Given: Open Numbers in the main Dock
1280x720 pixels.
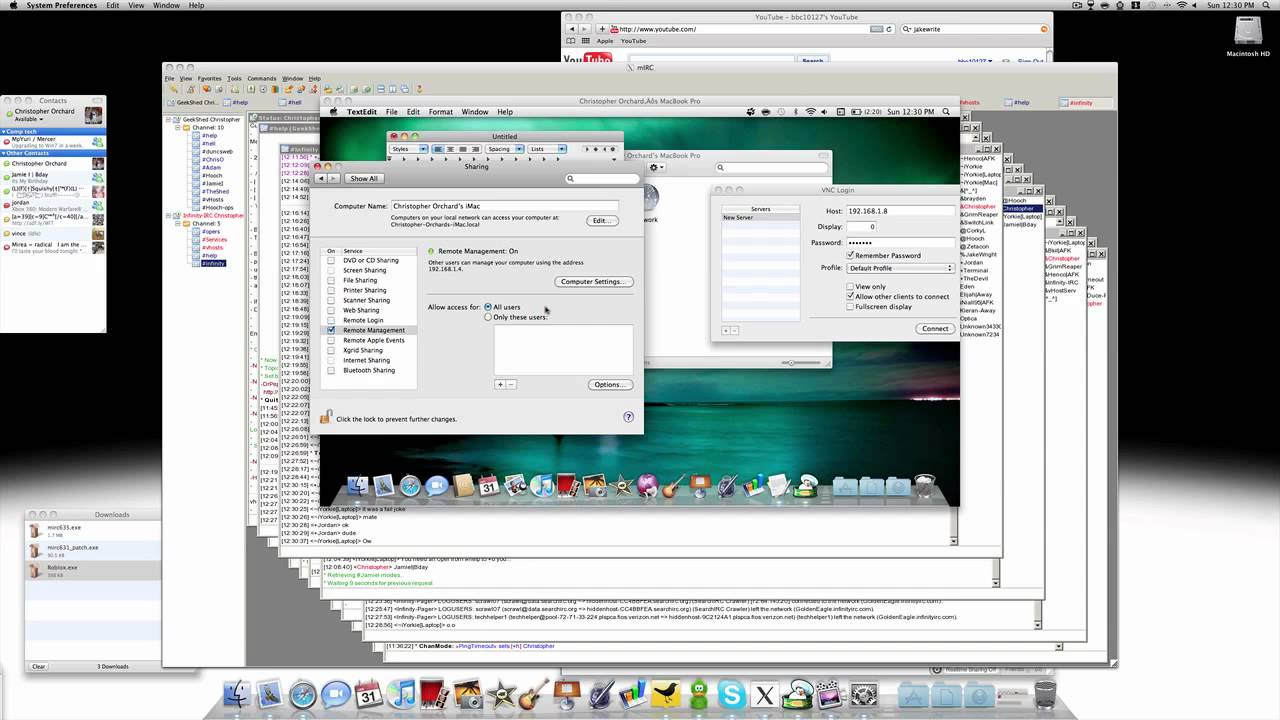Looking at the screenshot, I should [632, 696].
